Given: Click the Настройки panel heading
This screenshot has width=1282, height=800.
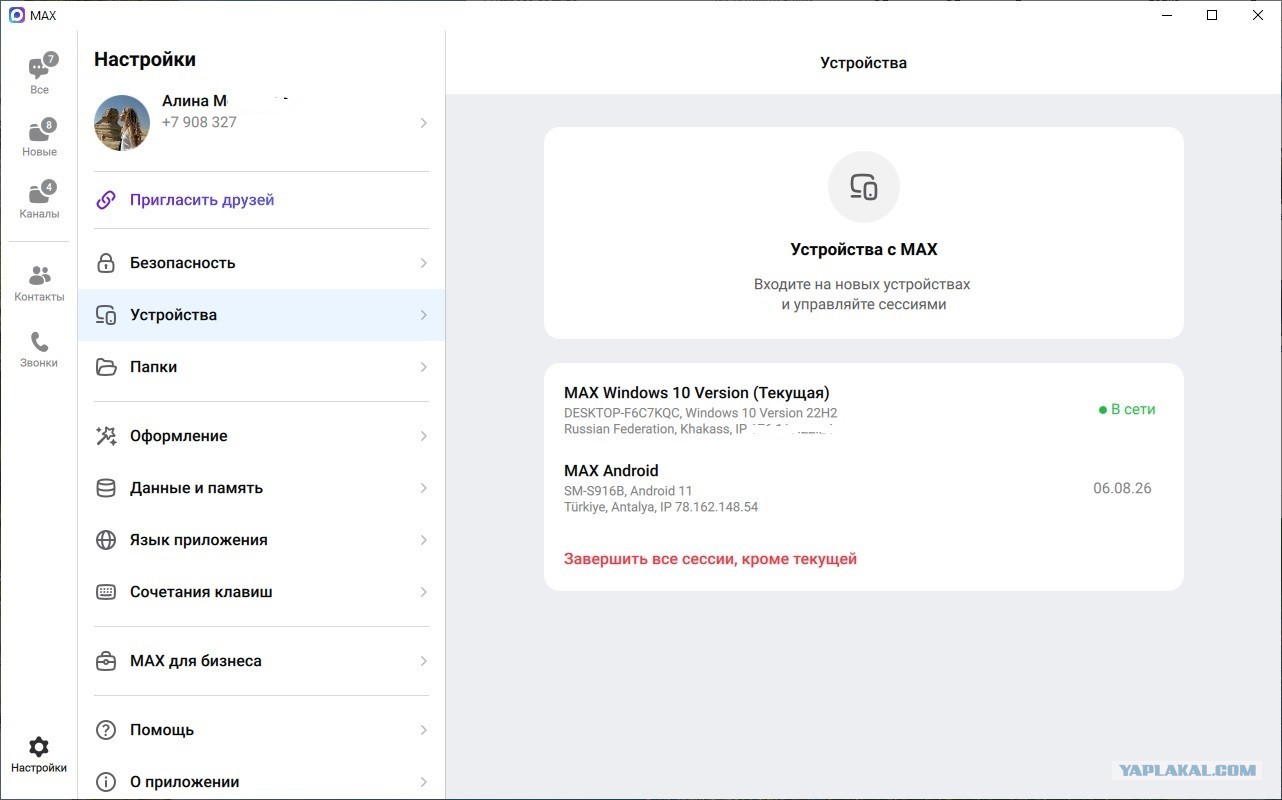Looking at the screenshot, I should pos(145,59).
